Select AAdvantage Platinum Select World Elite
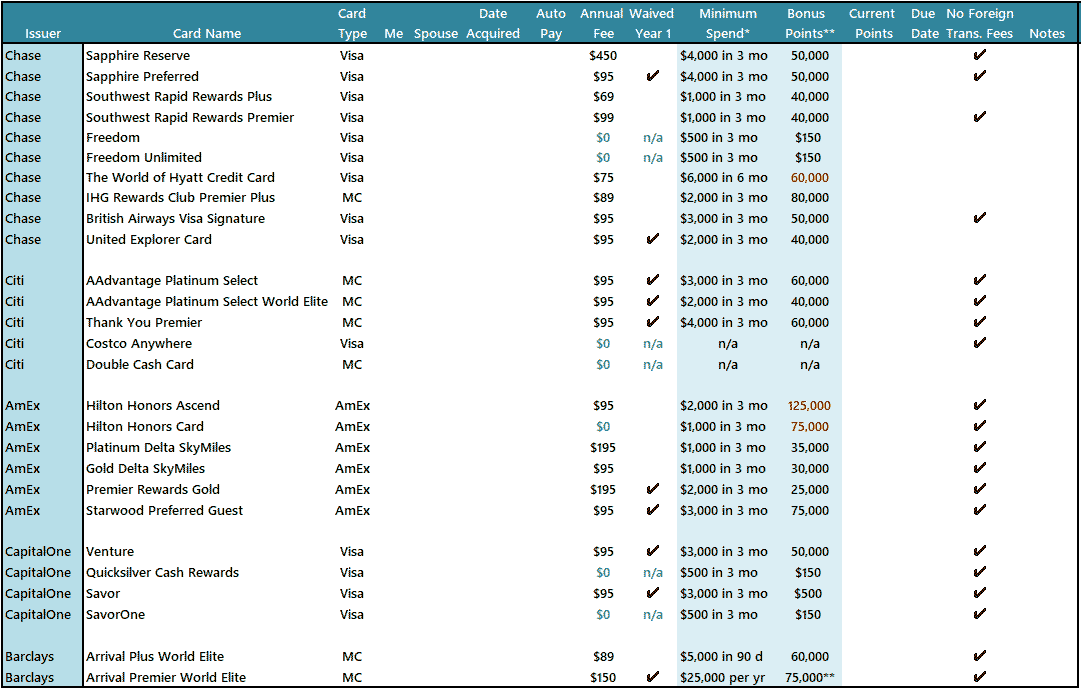The height and width of the screenshot is (690, 1081). [207, 301]
